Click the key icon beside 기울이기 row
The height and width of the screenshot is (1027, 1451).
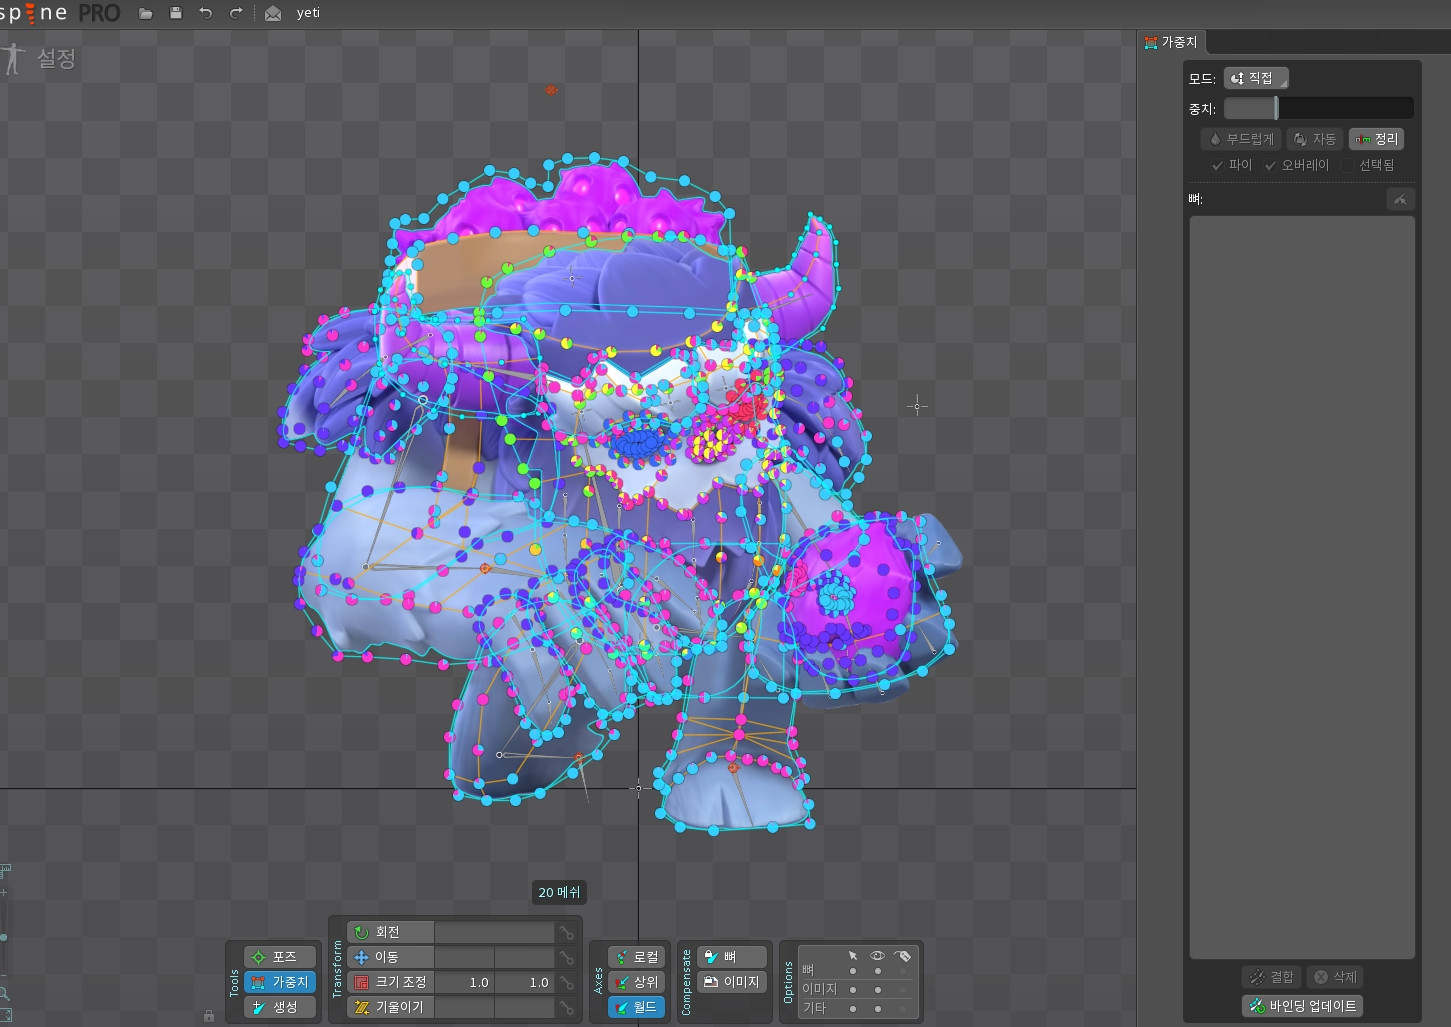[567, 1007]
